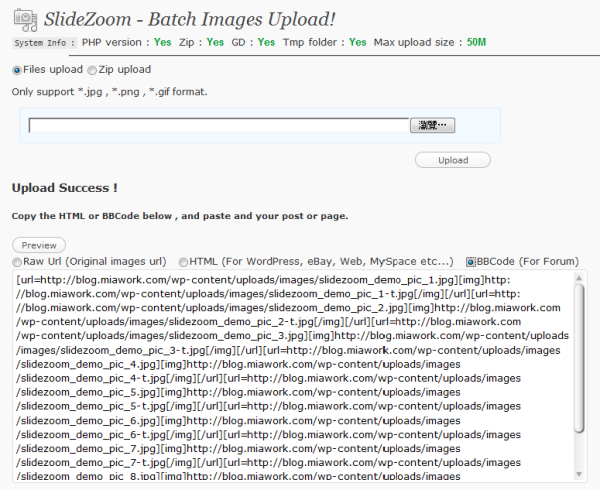Click the textarea scroll up arrow

click(x=579, y=278)
